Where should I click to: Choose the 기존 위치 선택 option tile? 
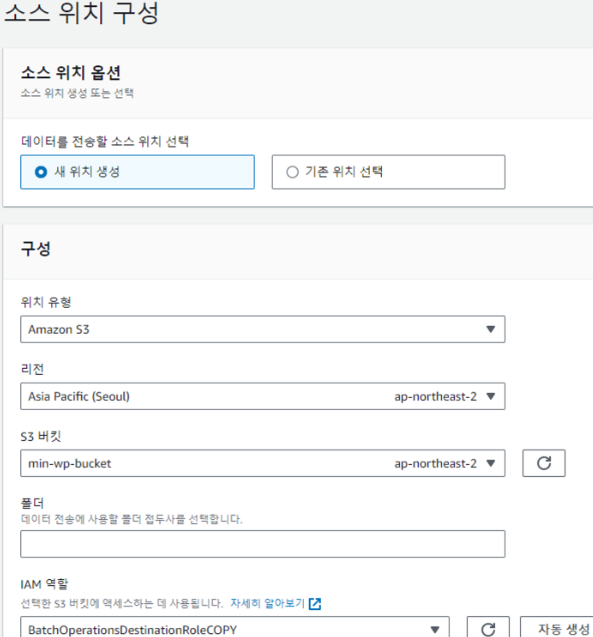point(388,172)
